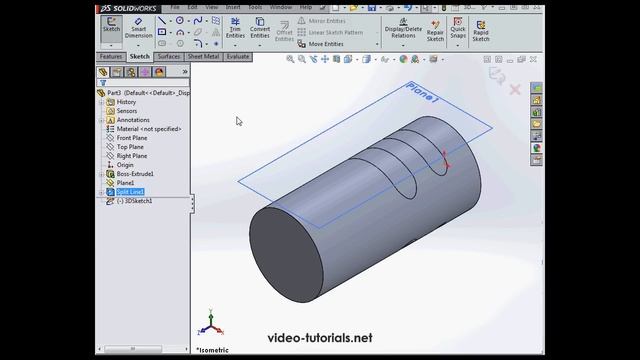Click the Sketch tool button
Viewport: 640px width, 360px height.
pyautogui.click(x=111, y=28)
